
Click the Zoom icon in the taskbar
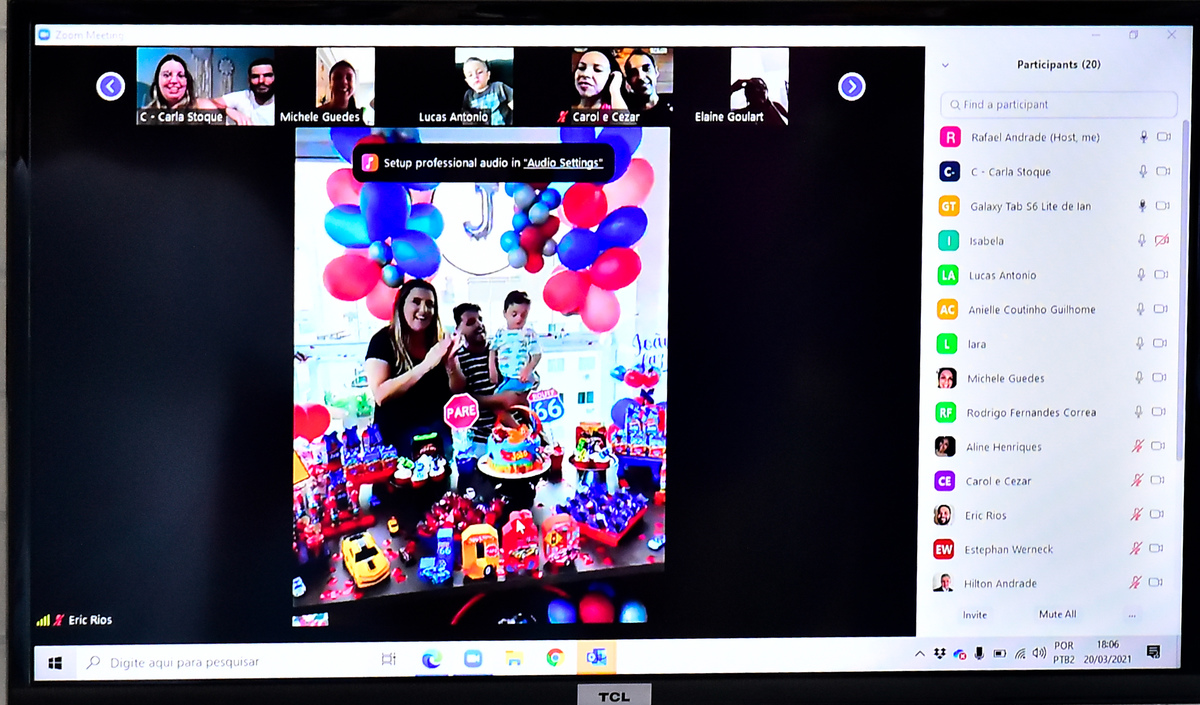pos(473,658)
